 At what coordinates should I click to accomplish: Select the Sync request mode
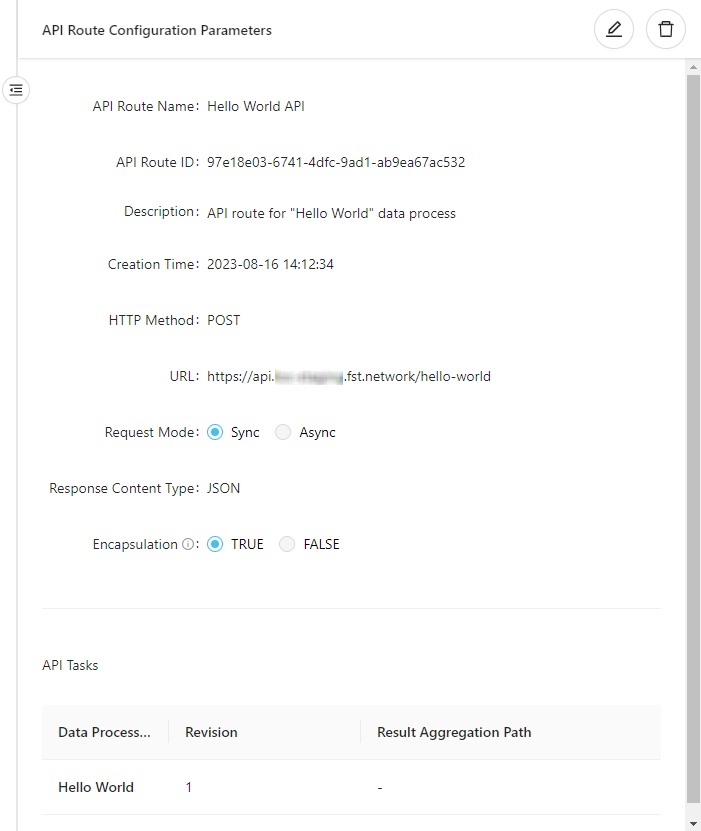[215, 433]
